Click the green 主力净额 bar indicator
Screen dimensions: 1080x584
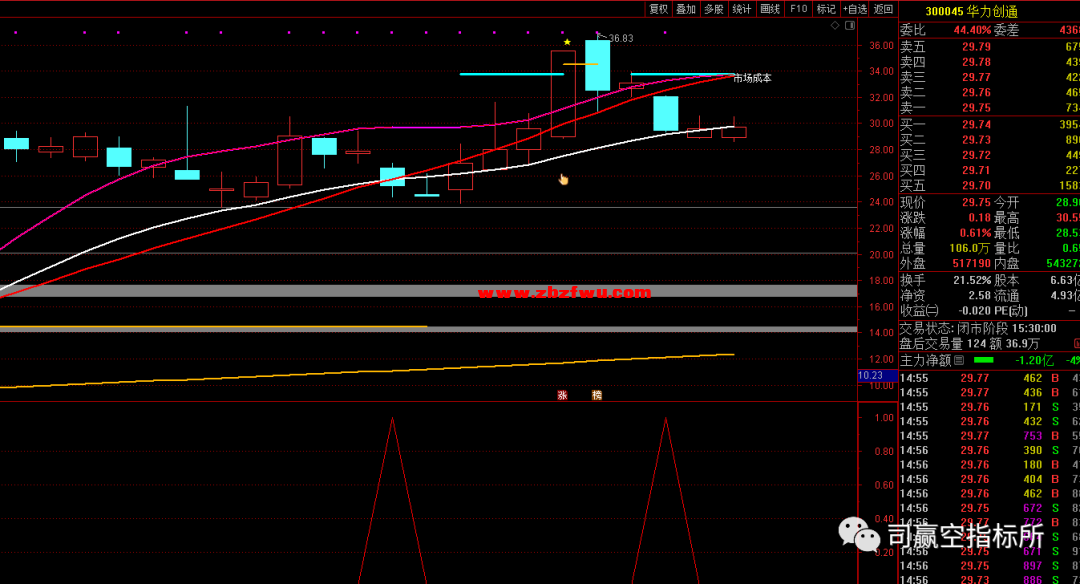[984, 360]
